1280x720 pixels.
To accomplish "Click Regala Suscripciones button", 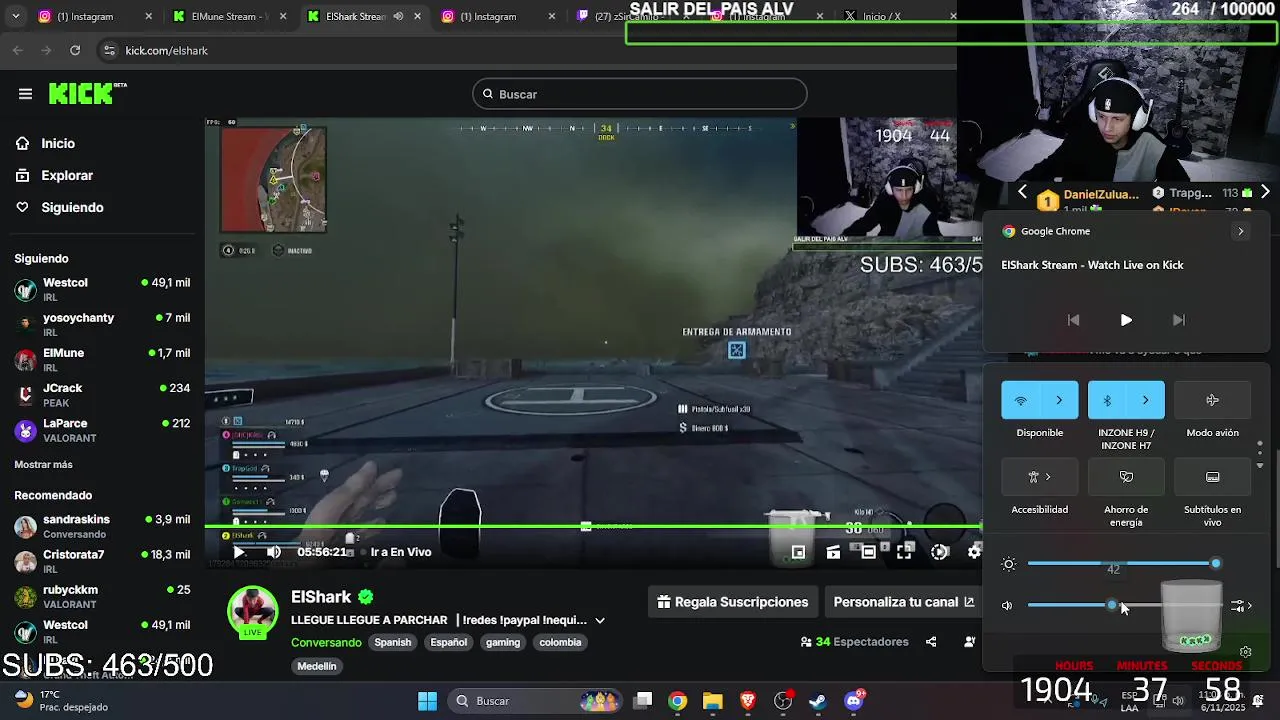I will (732, 602).
